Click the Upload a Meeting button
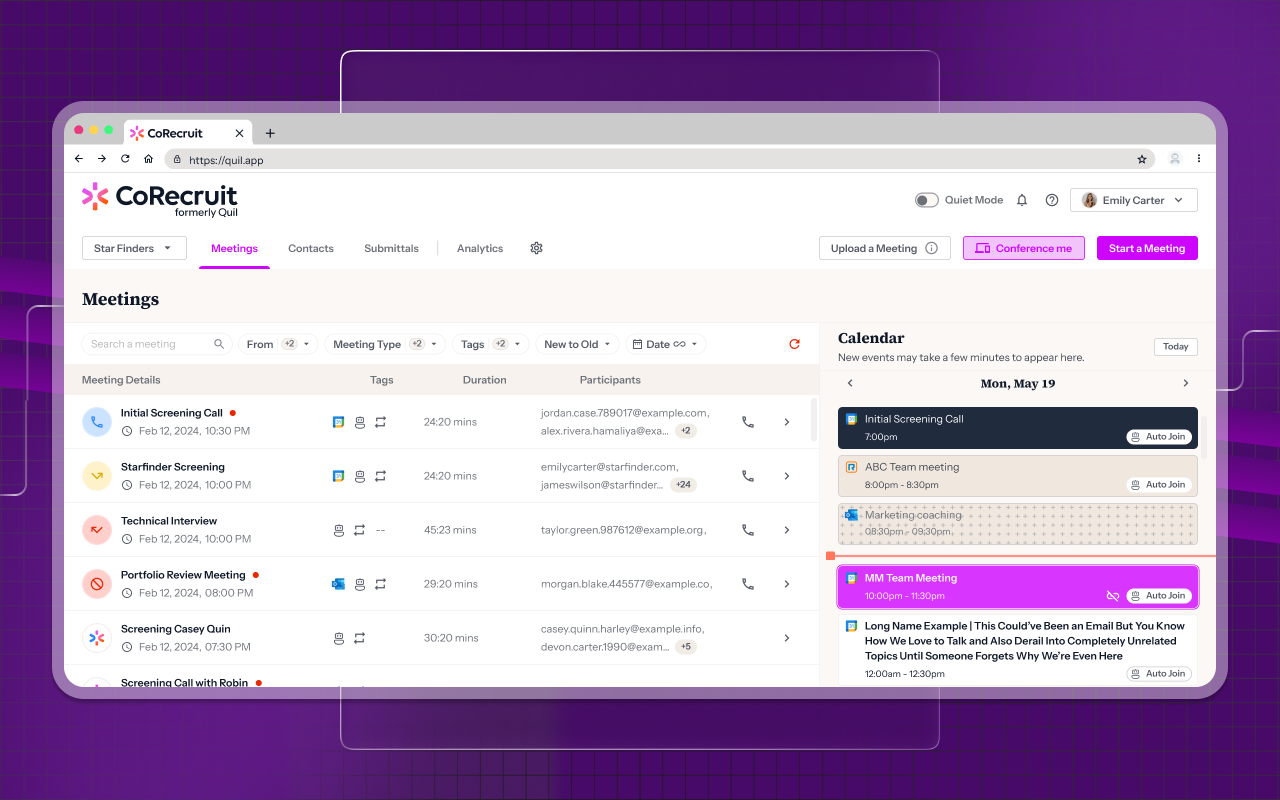1280x800 pixels. (884, 248)
